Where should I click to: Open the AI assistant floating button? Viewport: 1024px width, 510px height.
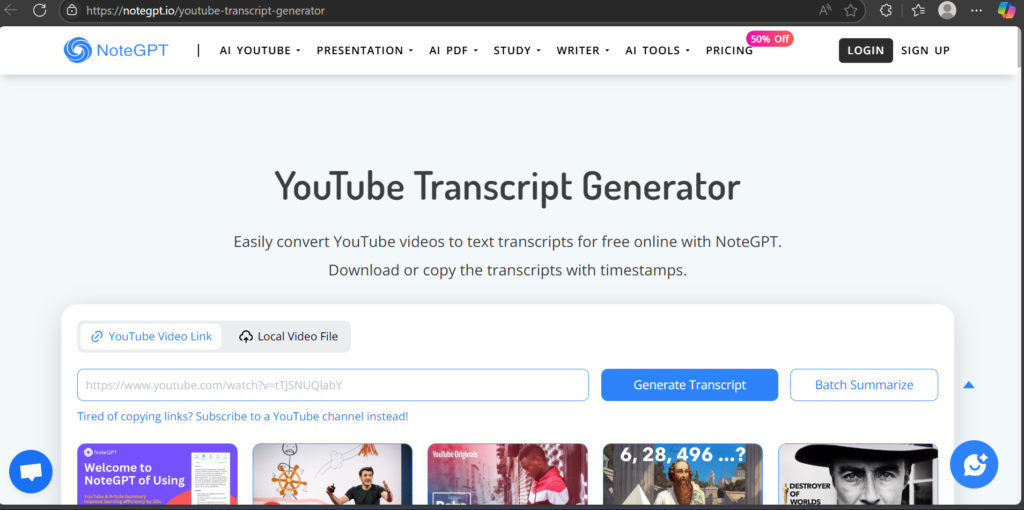pos(974,464)
